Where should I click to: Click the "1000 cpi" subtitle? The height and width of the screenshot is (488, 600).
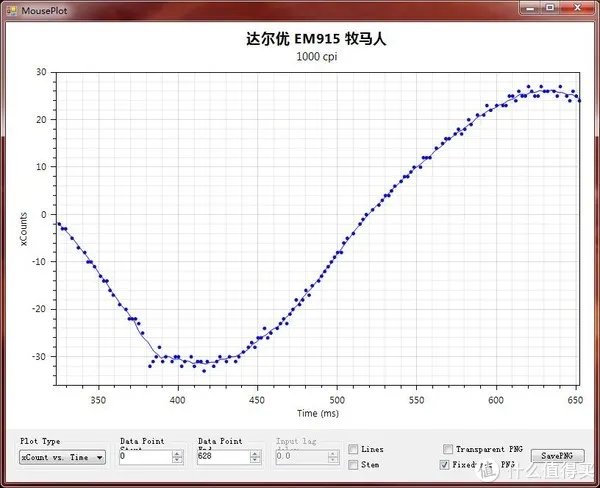pyautogui.click(x=316, y=57)
